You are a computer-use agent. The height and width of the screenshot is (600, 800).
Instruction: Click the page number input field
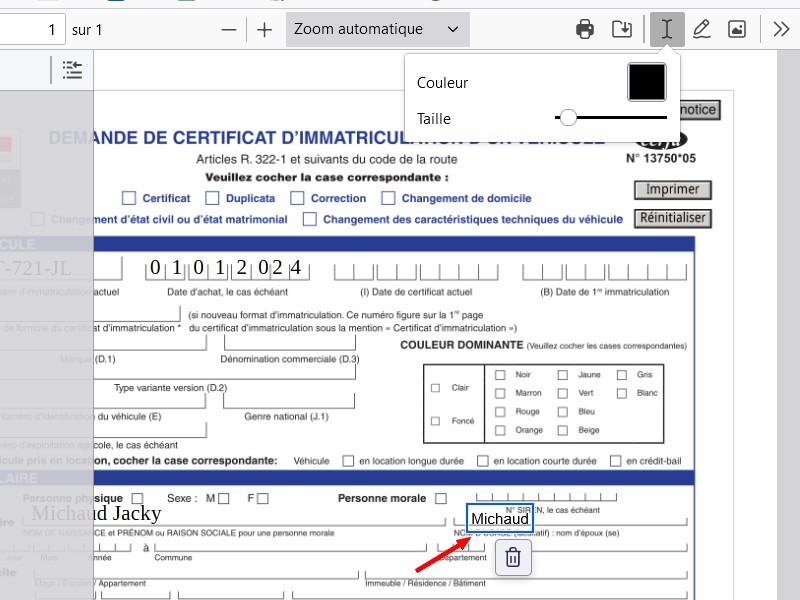point(32,29)
